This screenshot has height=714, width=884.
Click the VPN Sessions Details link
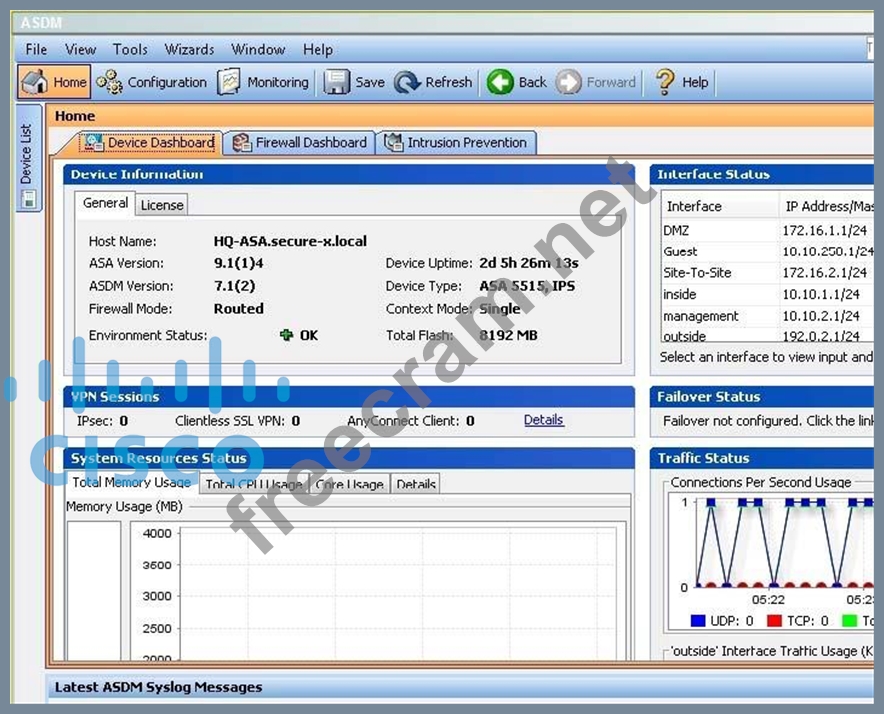[543, 420]
